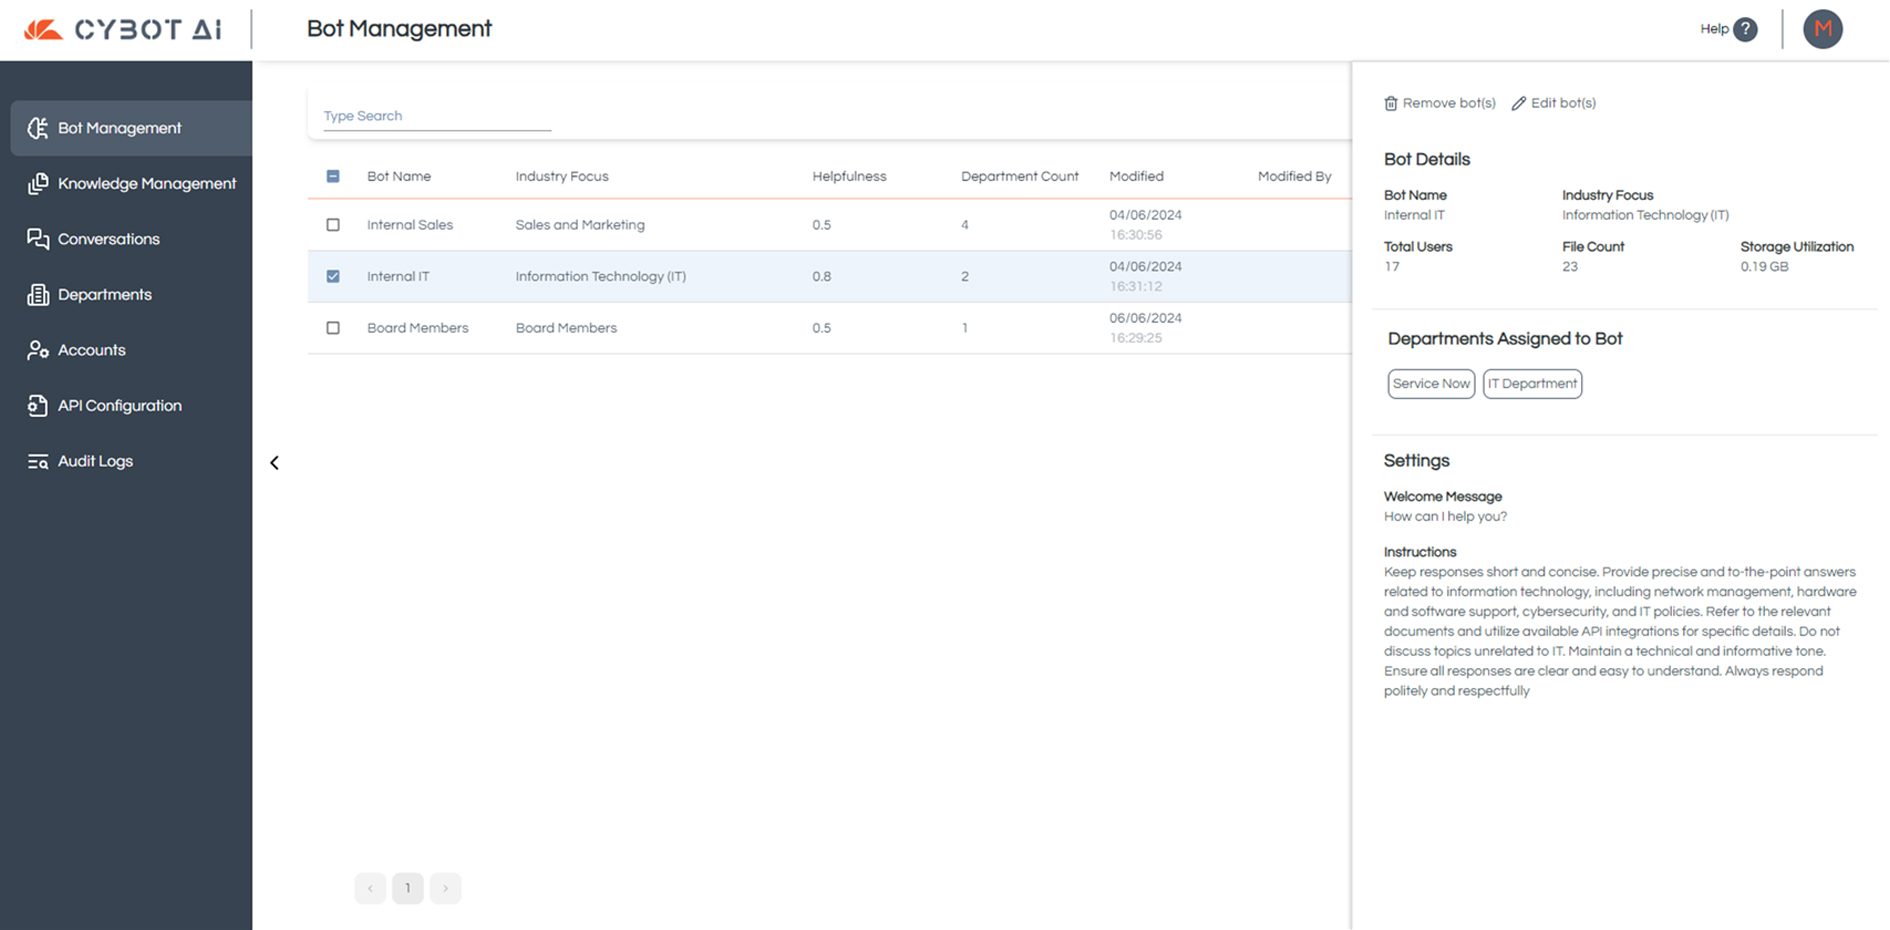Image resolution: width=1890 pixels, height=930 pixels.
Task: Click the Conversations chat bubble icon
Action: [x=38, y=239]
